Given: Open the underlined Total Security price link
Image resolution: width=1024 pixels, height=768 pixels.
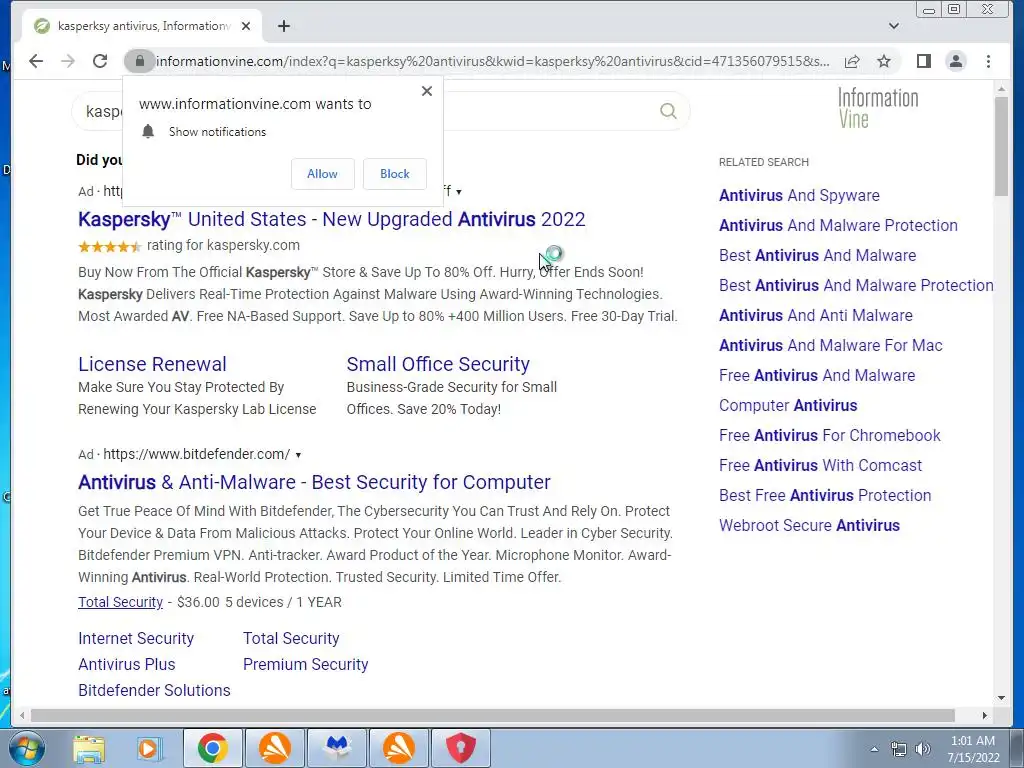Looking at the screenshot, I should 120,602.
